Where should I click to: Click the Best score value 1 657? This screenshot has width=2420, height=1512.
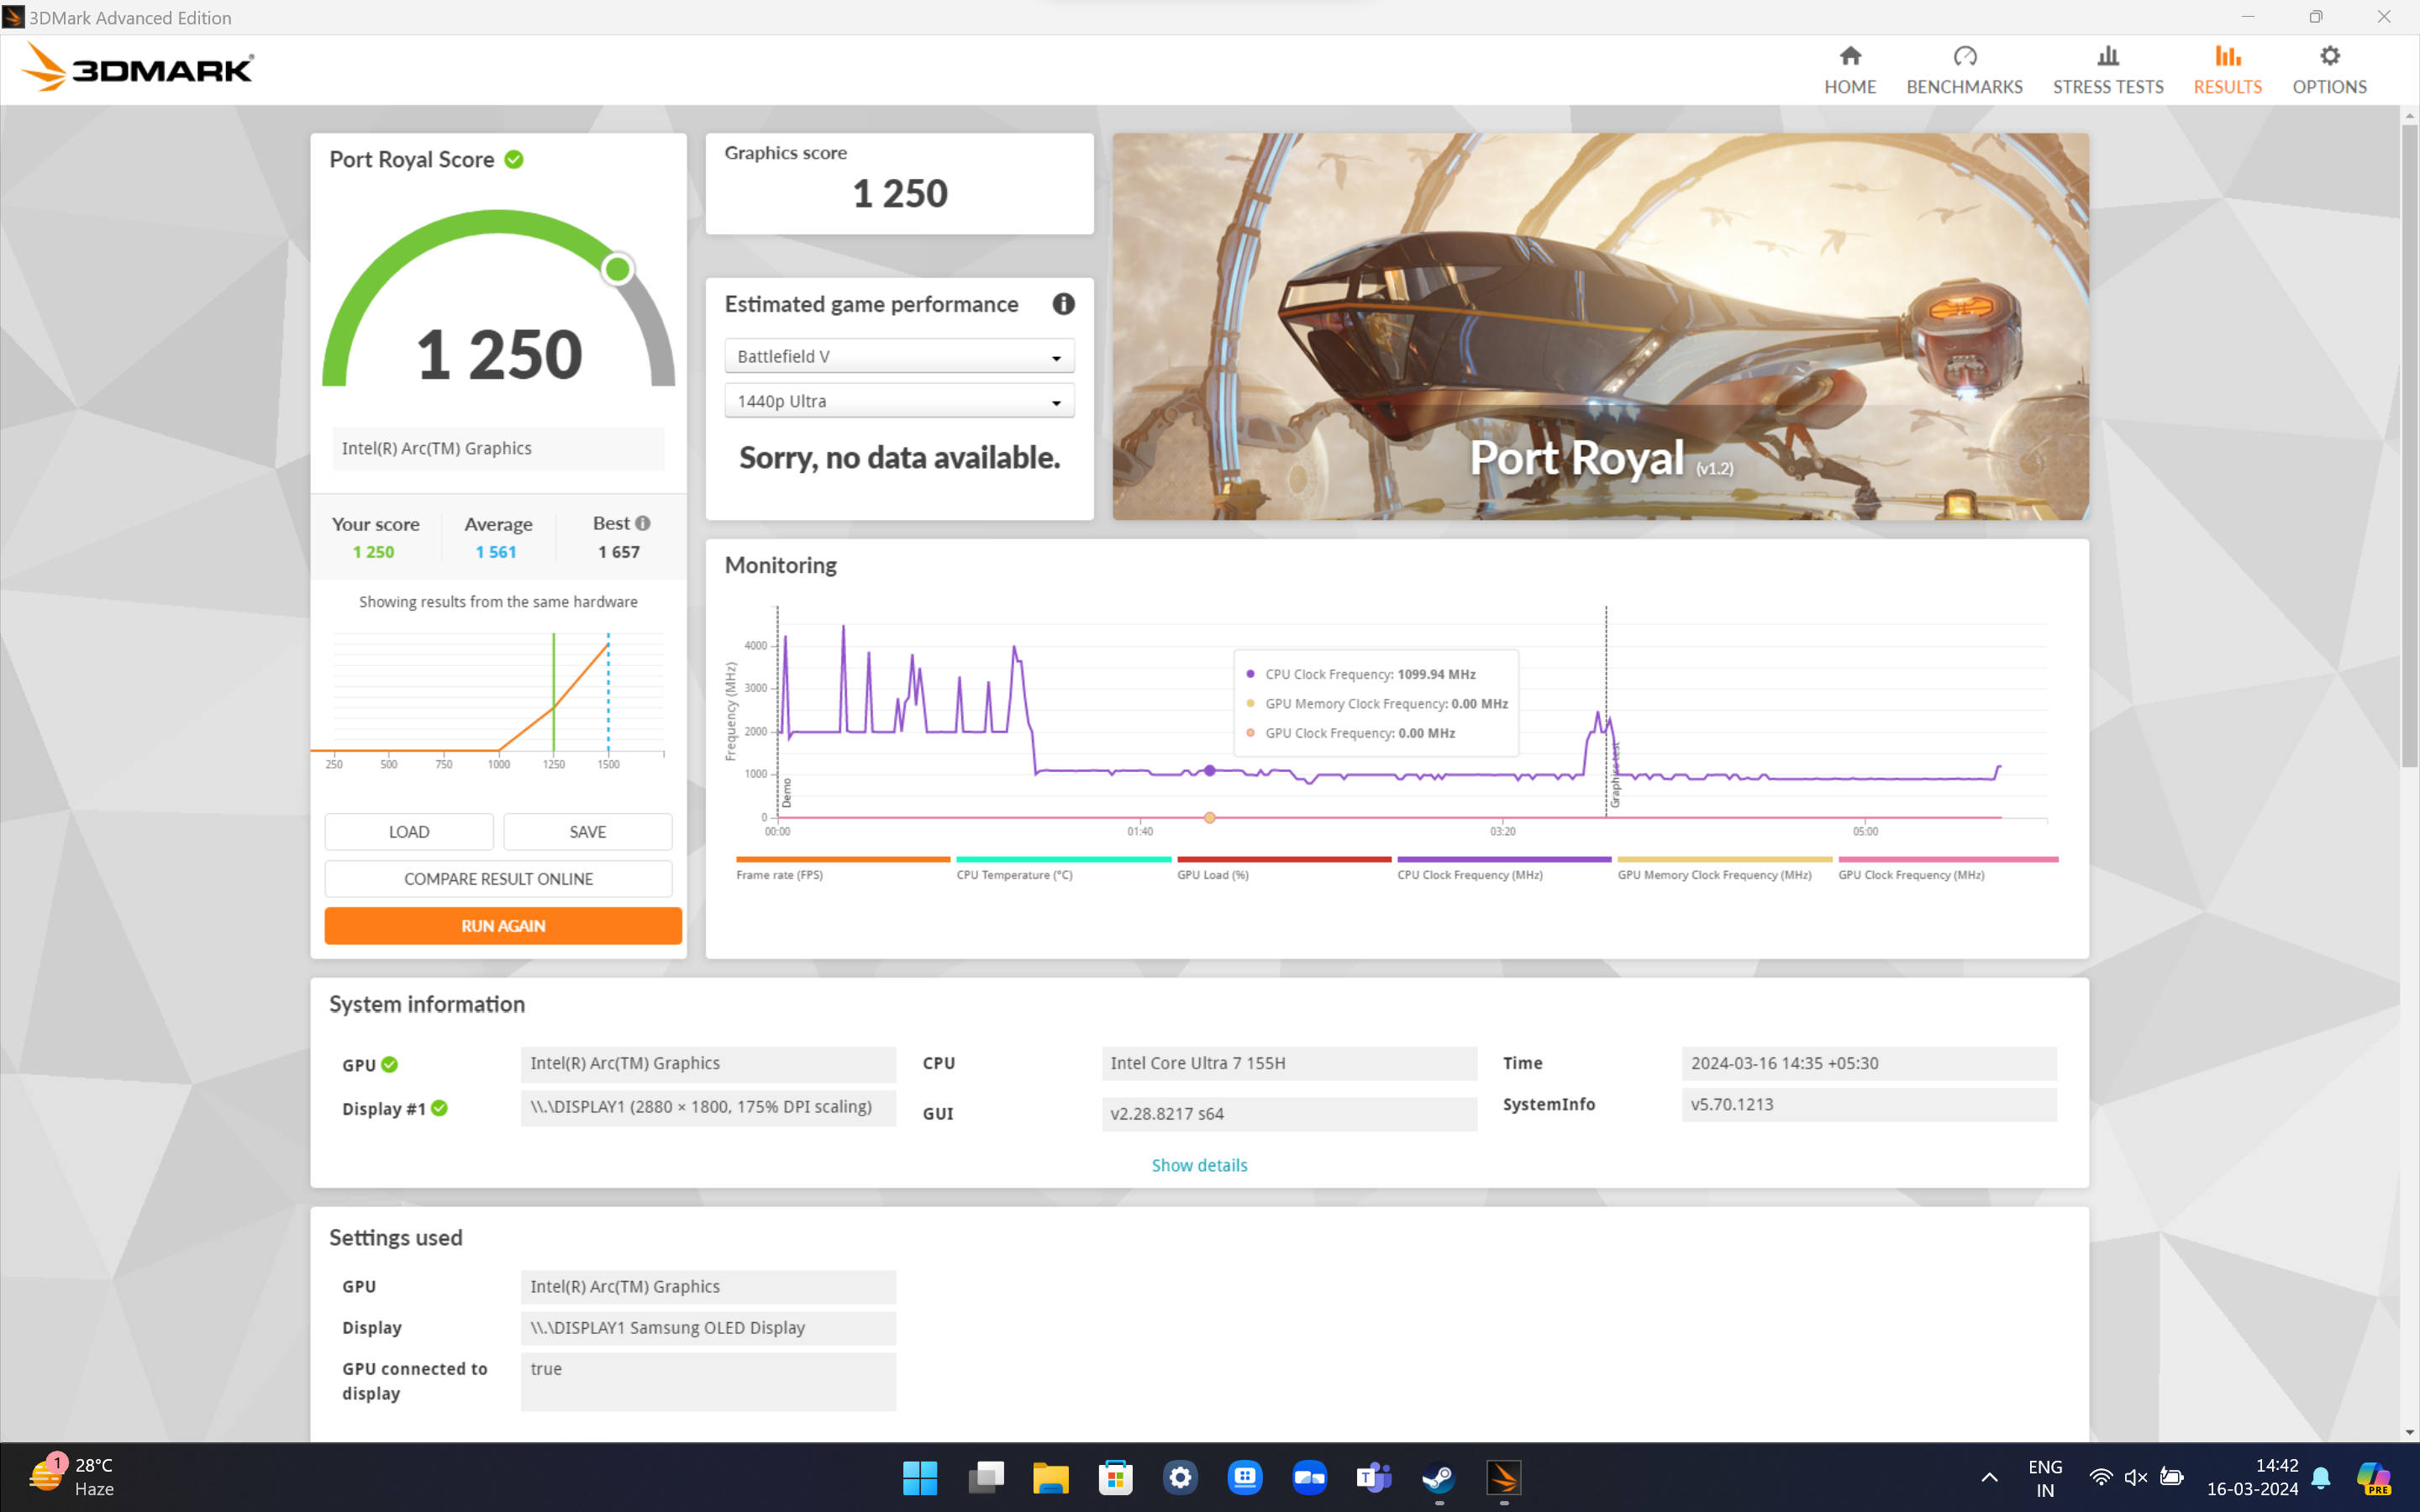pos(619,552)
